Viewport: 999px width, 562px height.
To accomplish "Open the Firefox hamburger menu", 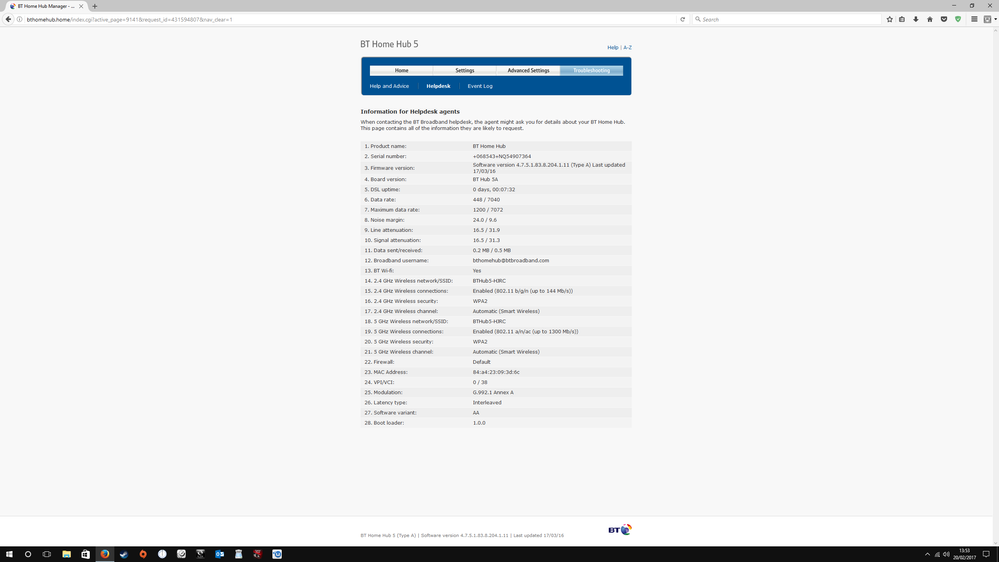I will tap(974, 19).
